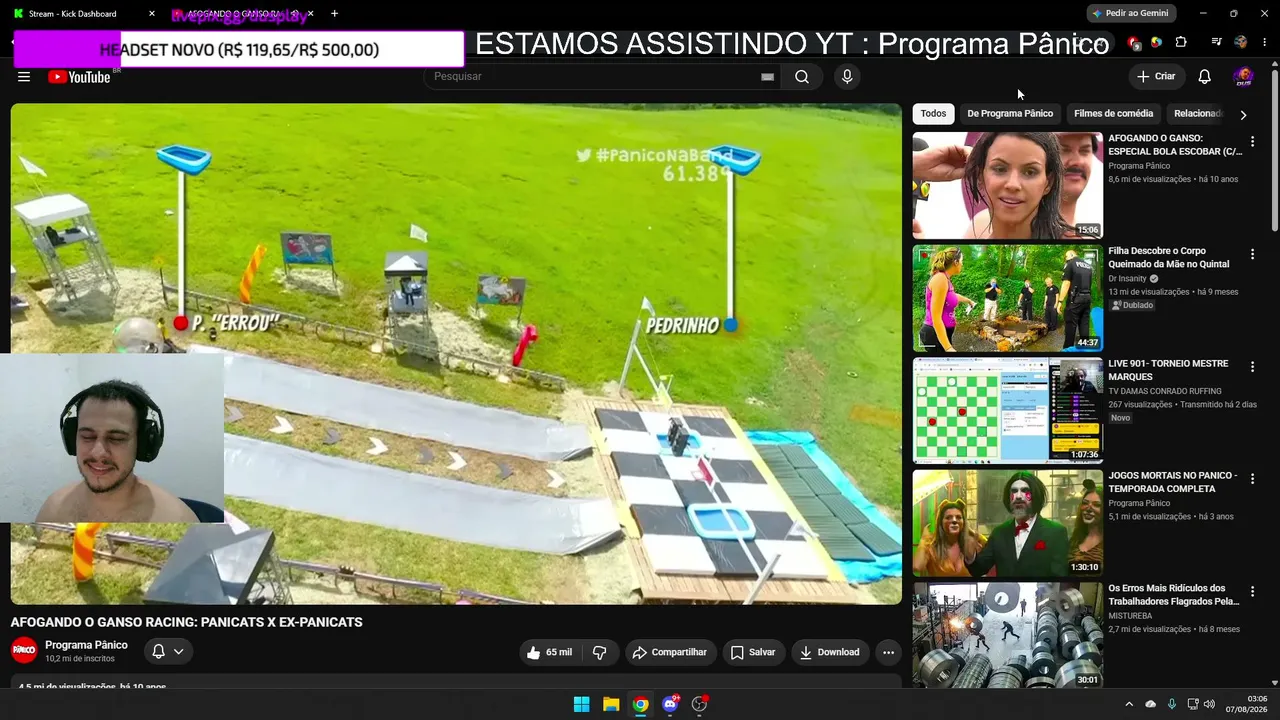Open Discord from the taskbar

[670, 704]
